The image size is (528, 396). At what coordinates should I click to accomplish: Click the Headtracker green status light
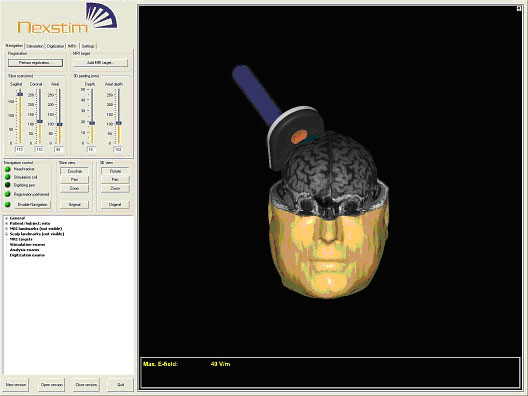7,169
